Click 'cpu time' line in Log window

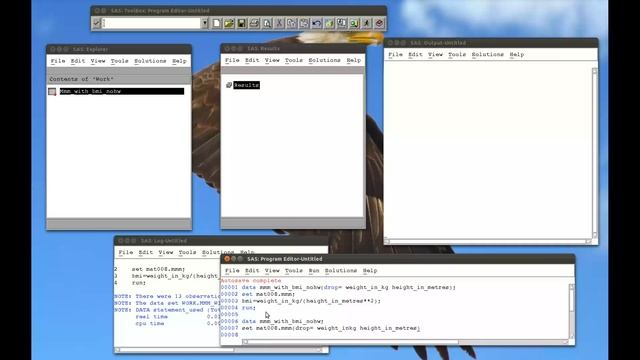pos(150,324)
